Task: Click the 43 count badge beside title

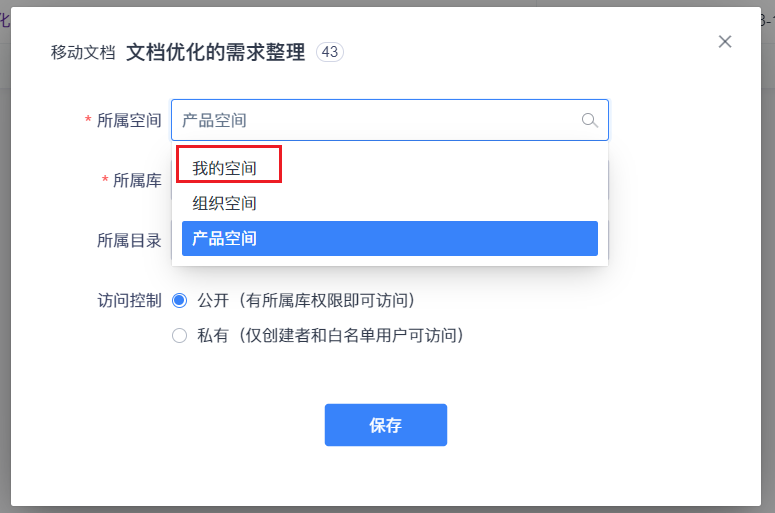Action: (x=330, y=52)
